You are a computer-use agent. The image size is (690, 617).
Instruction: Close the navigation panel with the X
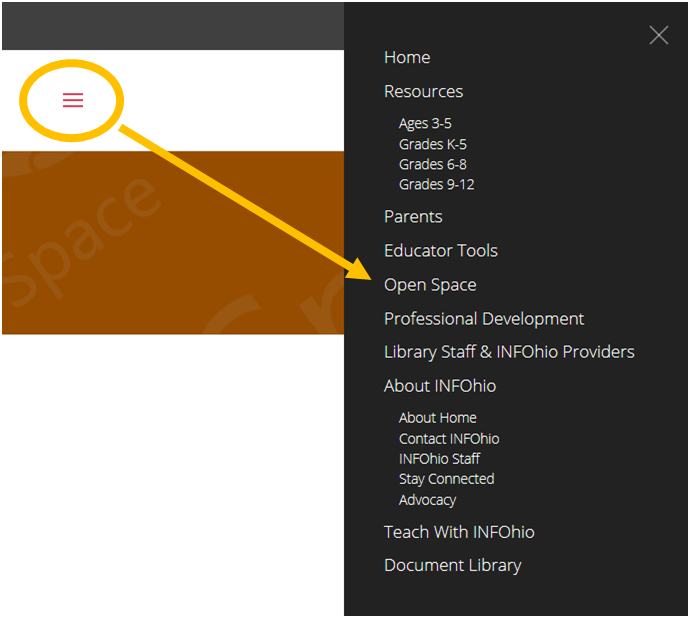(x=659, y=35)
